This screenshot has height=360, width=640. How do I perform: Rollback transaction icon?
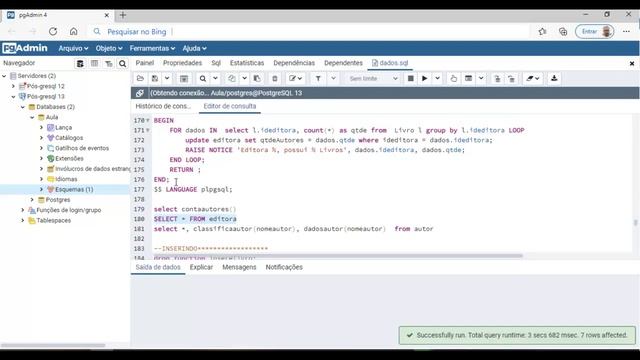point(511,78)
